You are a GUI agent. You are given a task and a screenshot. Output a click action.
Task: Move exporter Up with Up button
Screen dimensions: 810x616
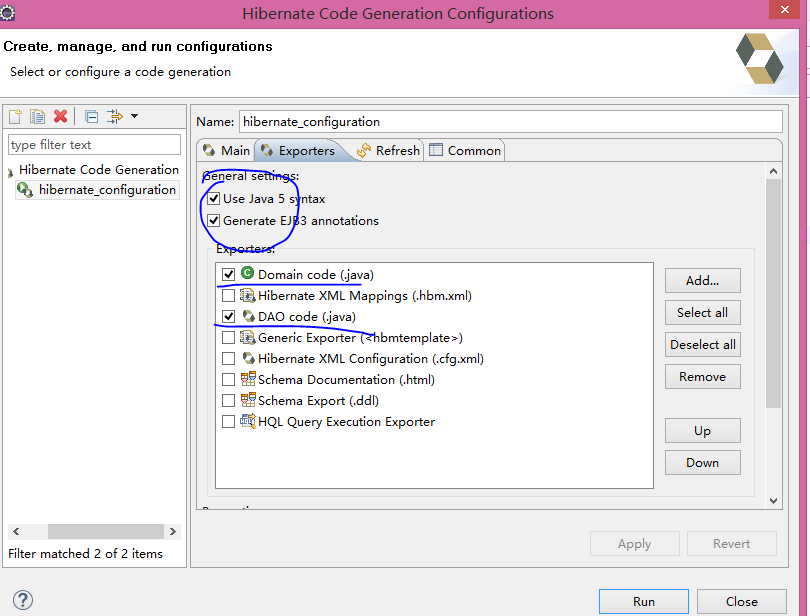[x=703, y=430]
